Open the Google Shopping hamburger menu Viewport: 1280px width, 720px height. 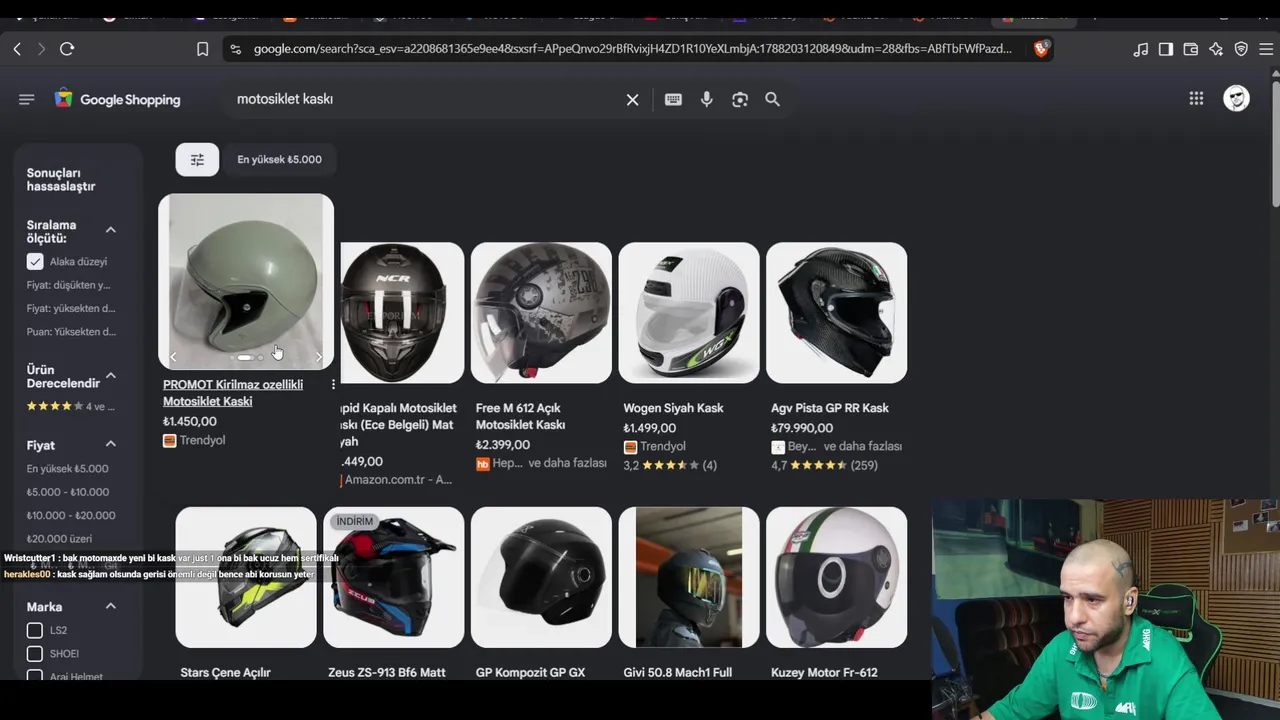tap(27, 99)
